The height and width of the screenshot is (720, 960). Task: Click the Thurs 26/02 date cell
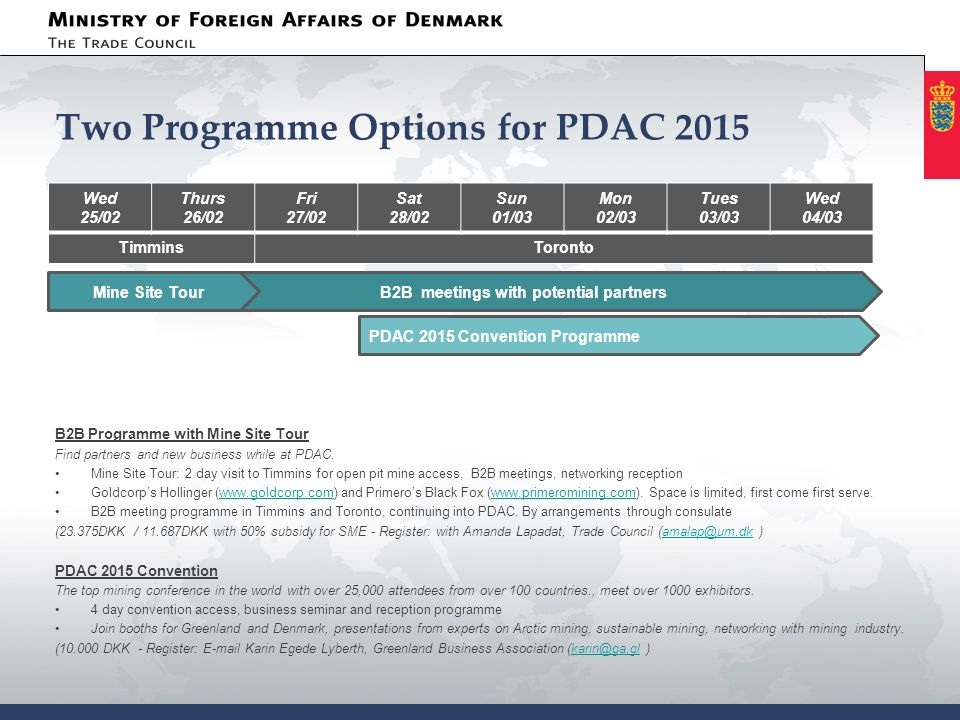[203, 208]
